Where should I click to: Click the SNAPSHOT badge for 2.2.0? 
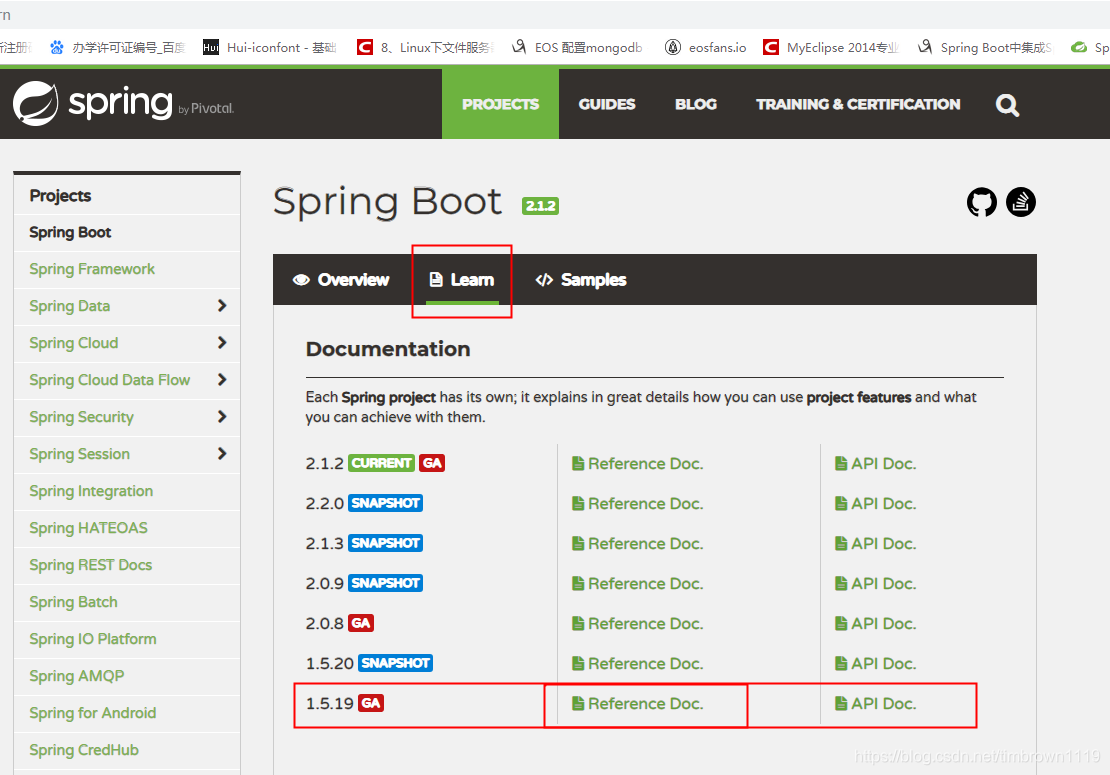(386, 503)
